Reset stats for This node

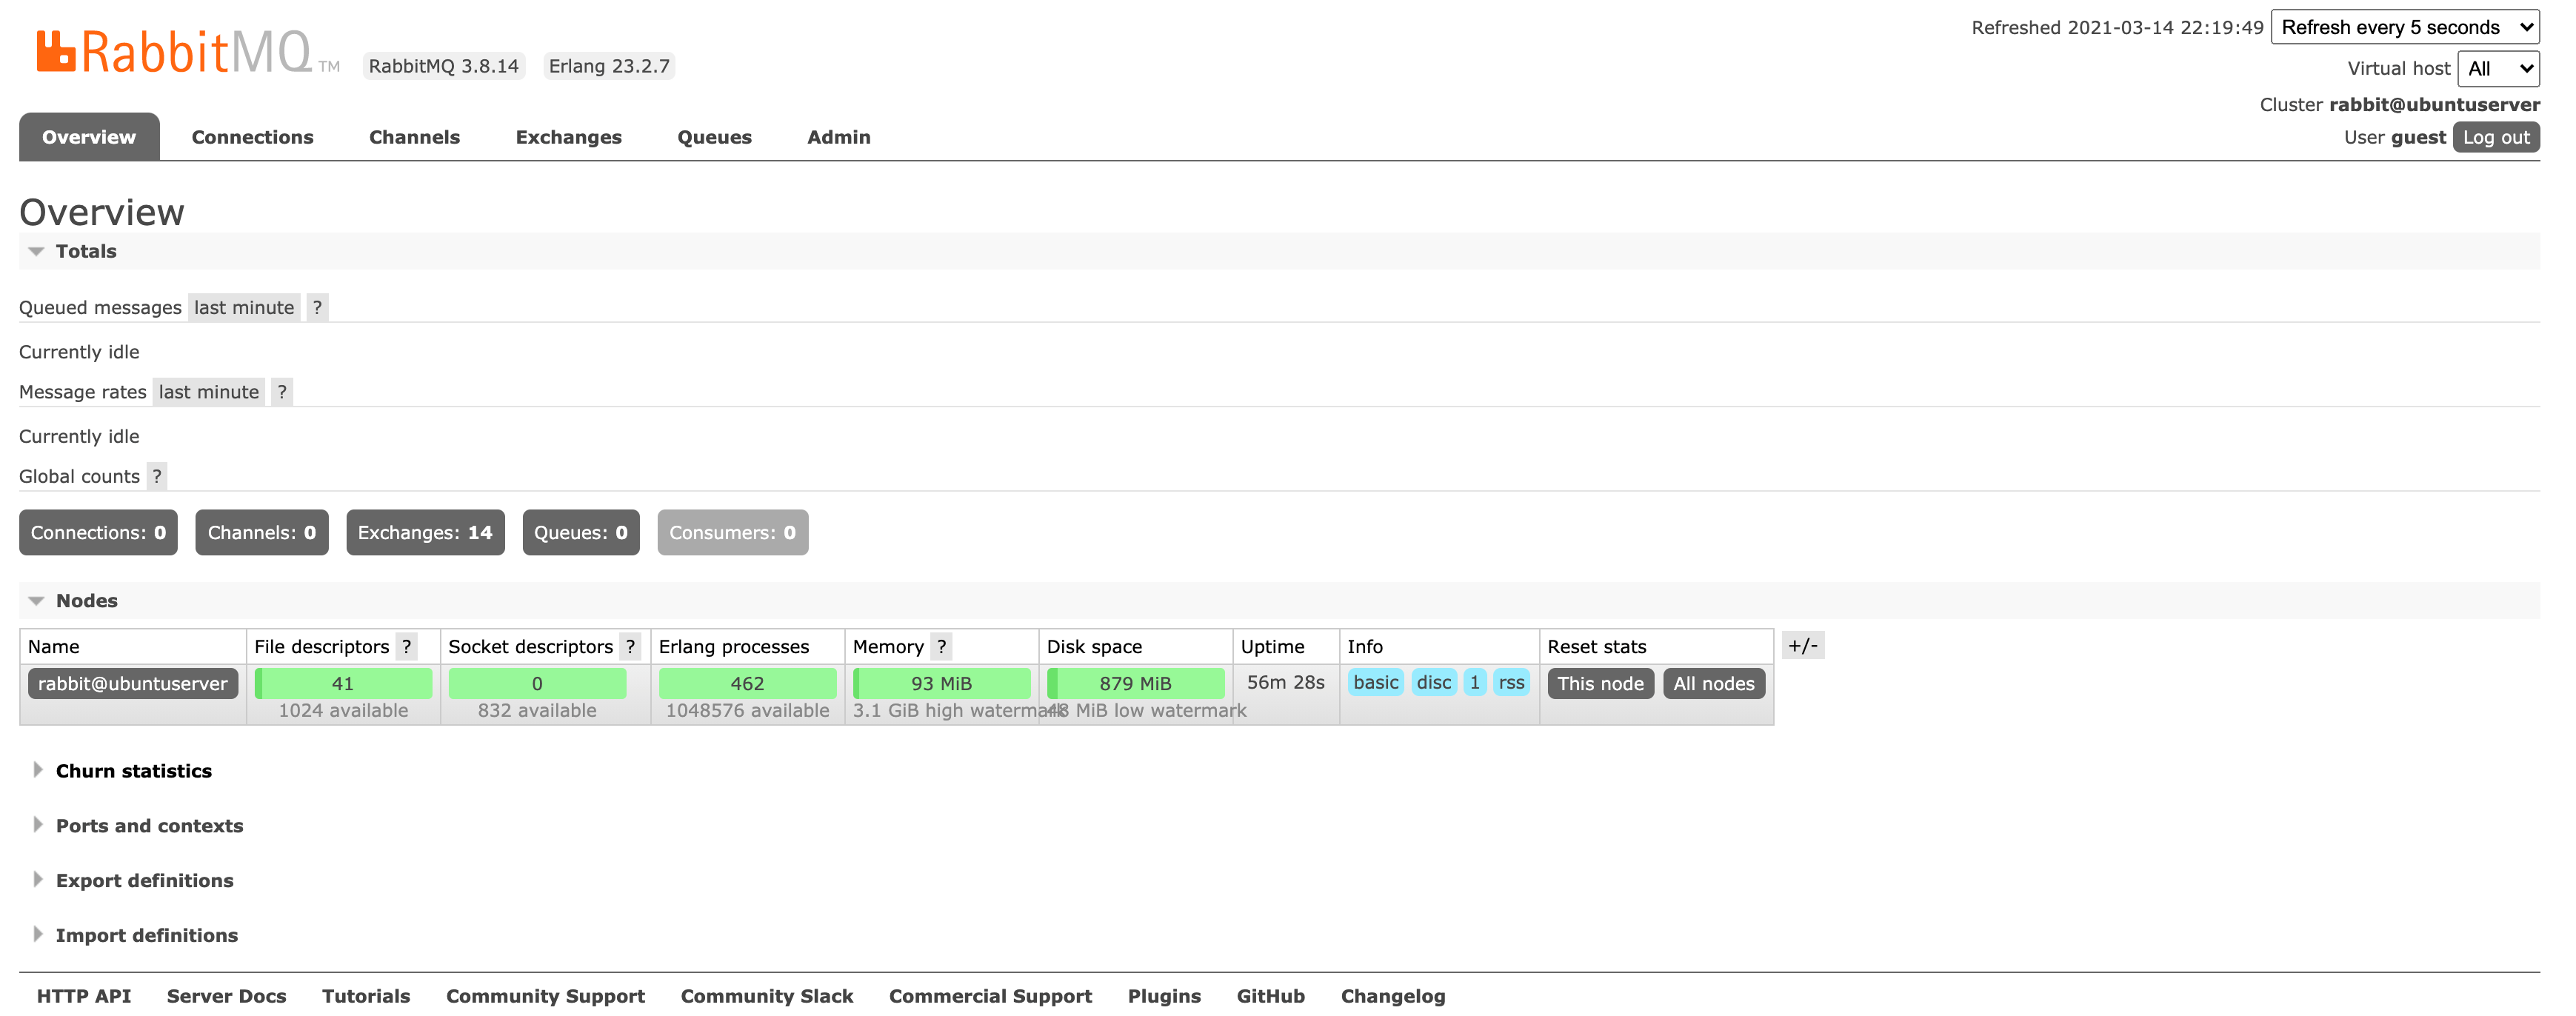point(1600,684)
